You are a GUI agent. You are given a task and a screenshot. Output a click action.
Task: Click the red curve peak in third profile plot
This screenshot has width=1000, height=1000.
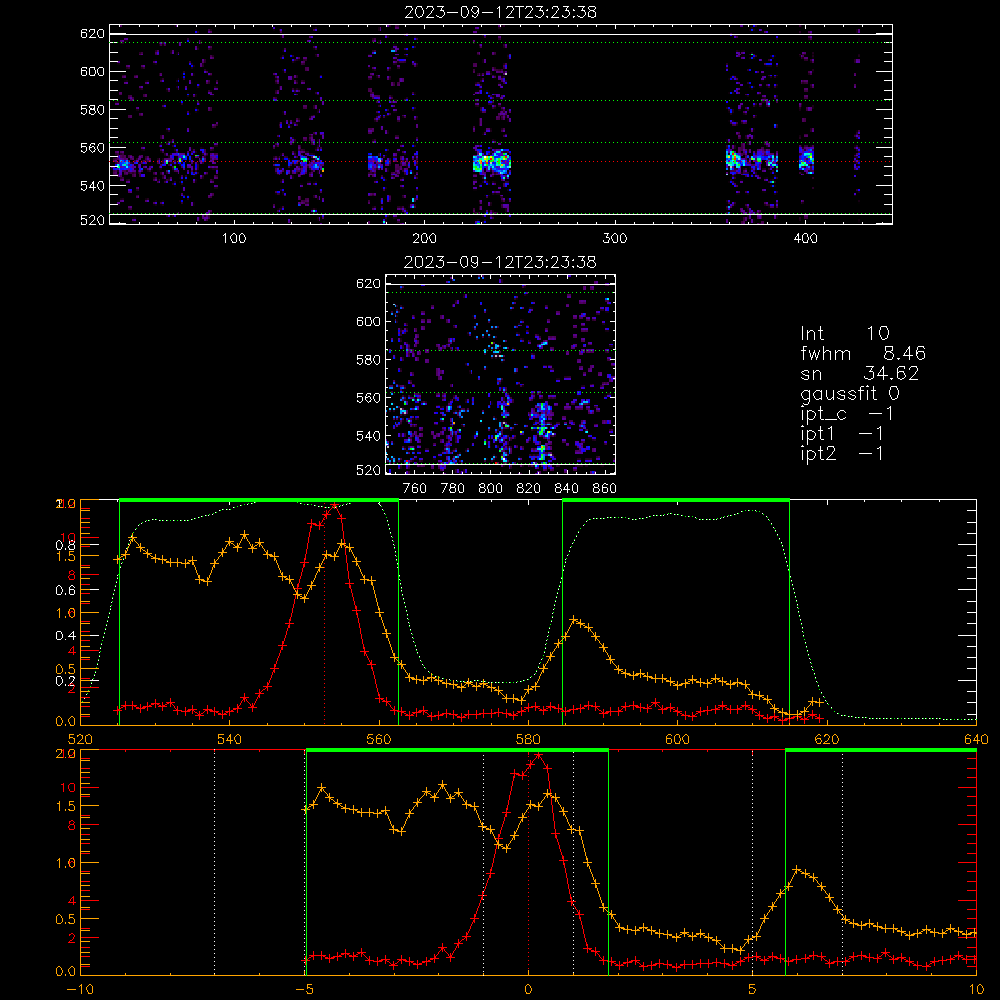tap(335, 506)
